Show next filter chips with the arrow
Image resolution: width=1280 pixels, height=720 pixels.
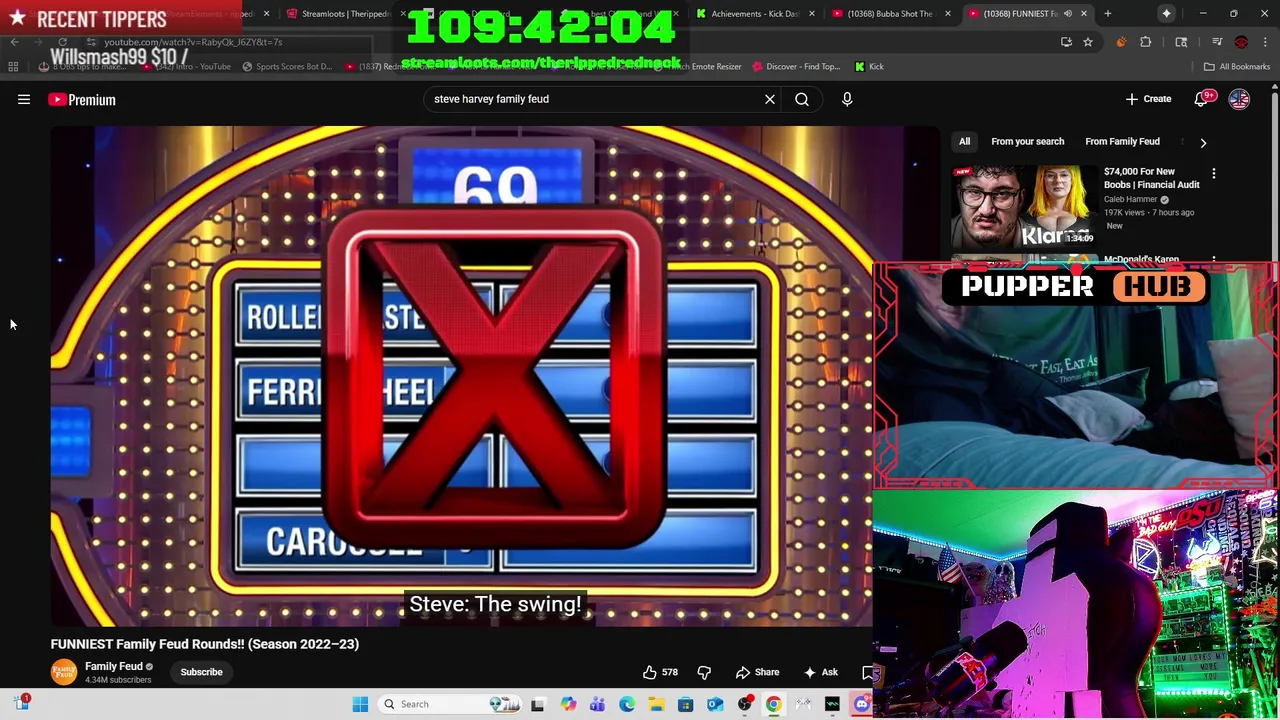pos(1203,142)
